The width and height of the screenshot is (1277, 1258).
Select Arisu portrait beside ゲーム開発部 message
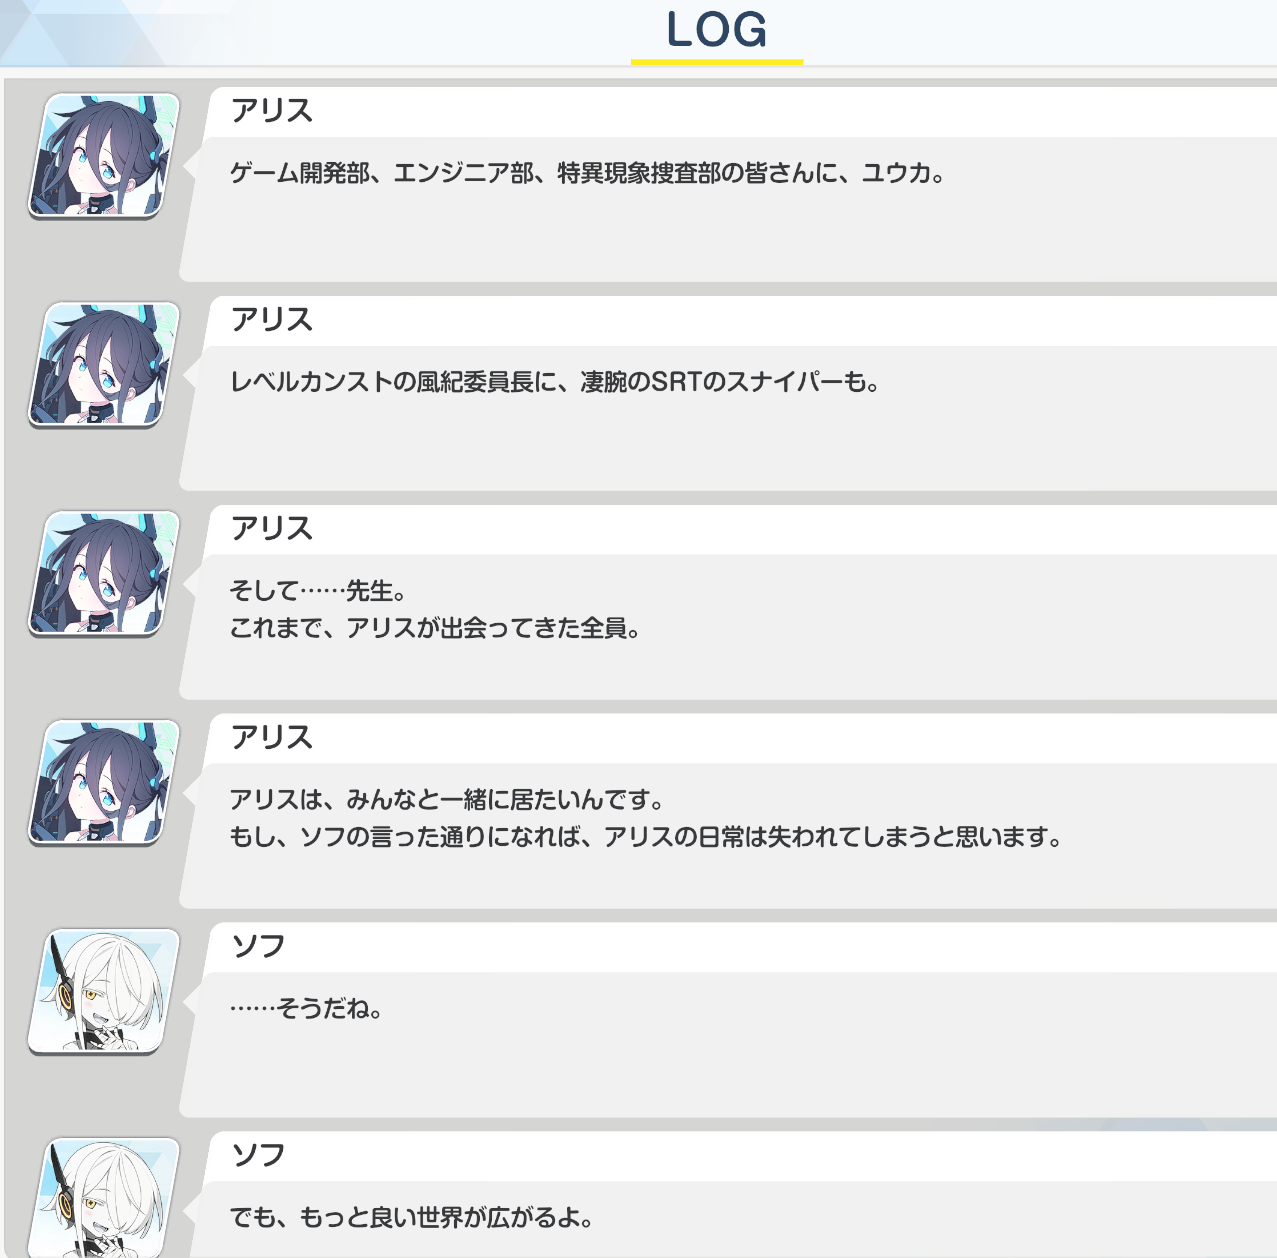tap(104, 155)
